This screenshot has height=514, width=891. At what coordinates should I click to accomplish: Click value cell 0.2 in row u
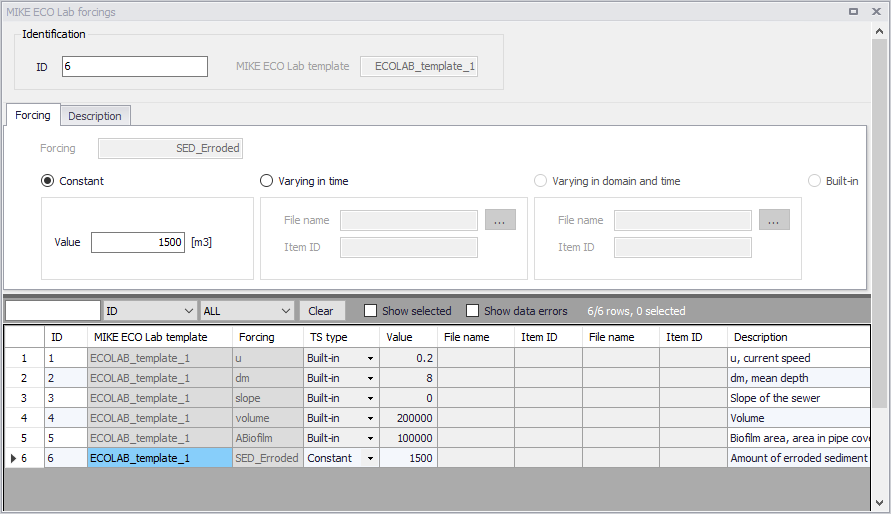point(409,358)
